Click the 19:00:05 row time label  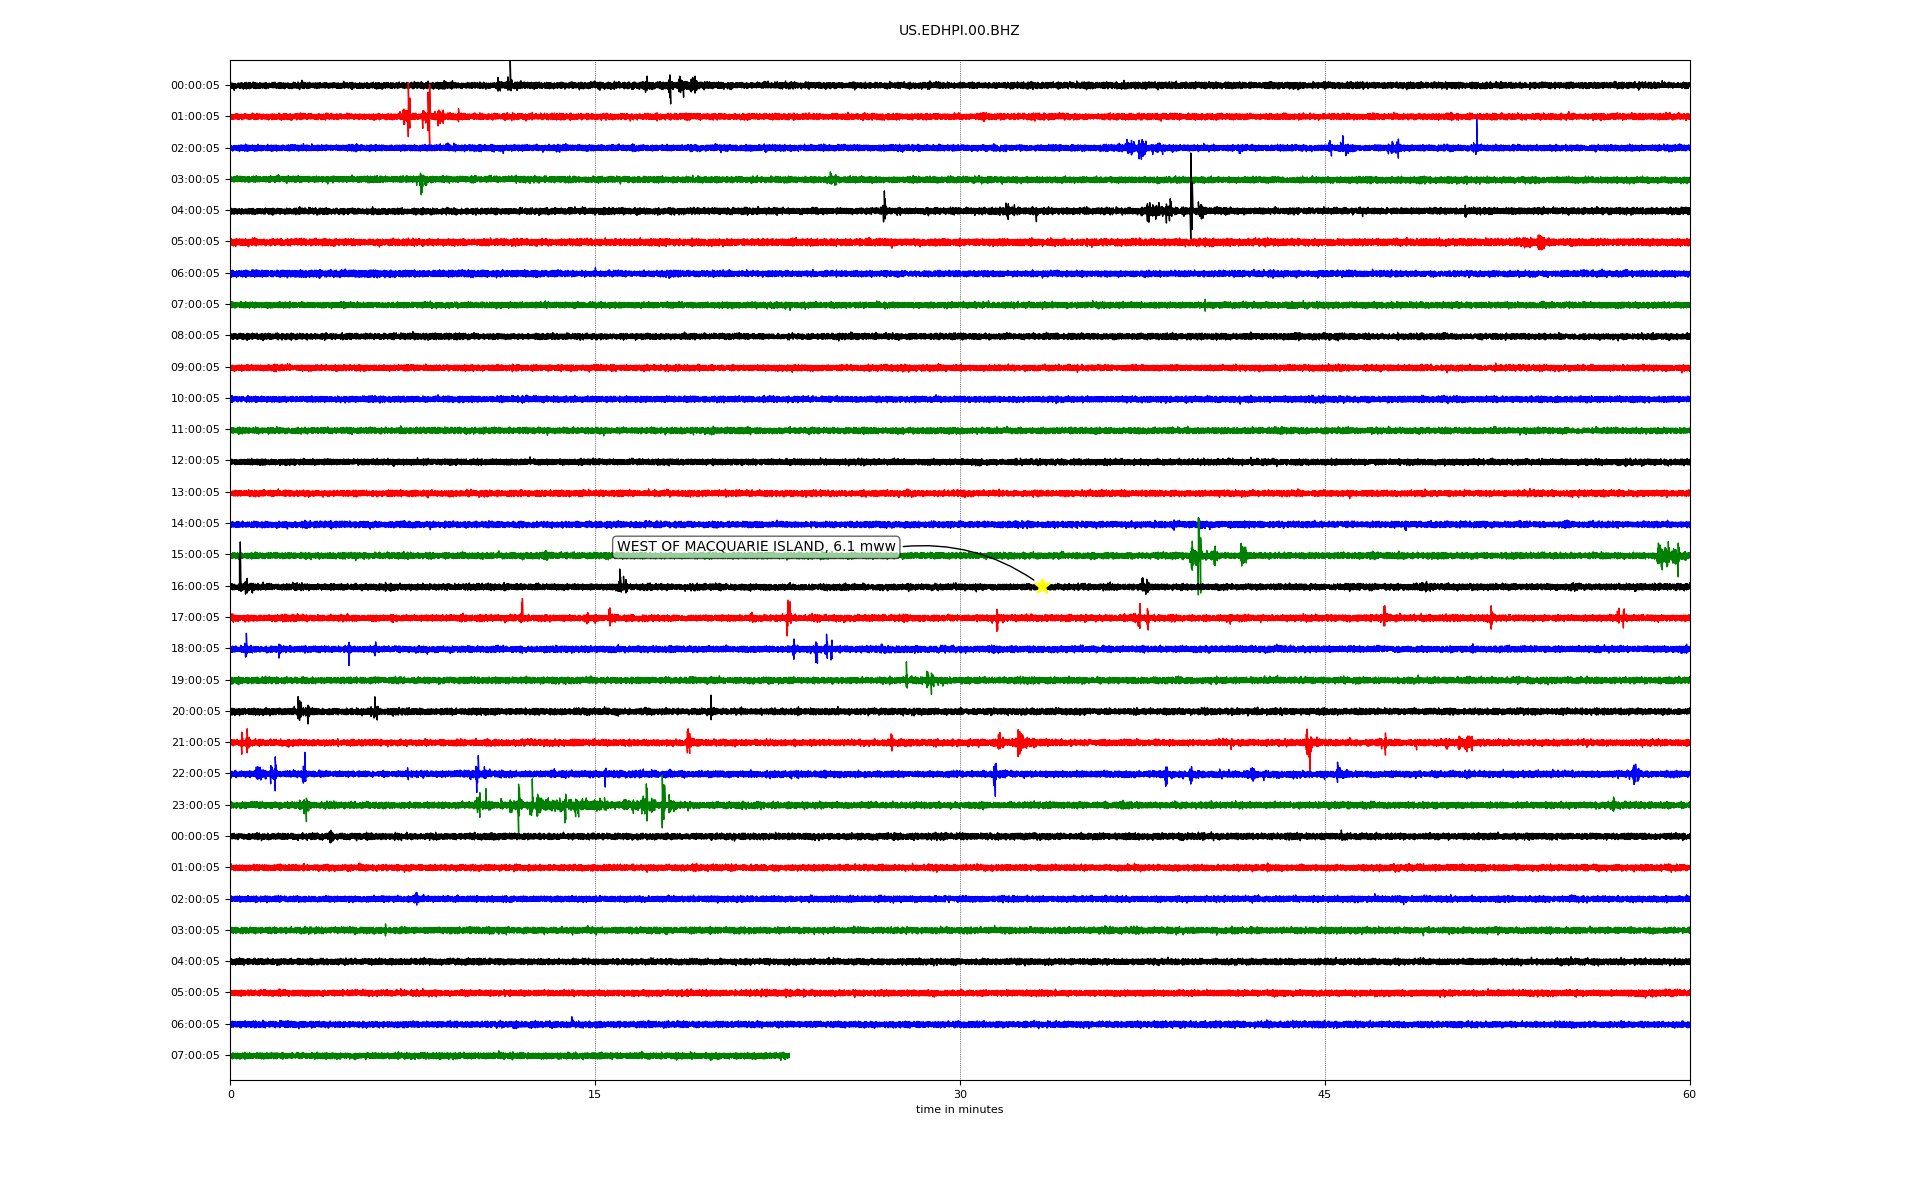[x=195, y=680]
